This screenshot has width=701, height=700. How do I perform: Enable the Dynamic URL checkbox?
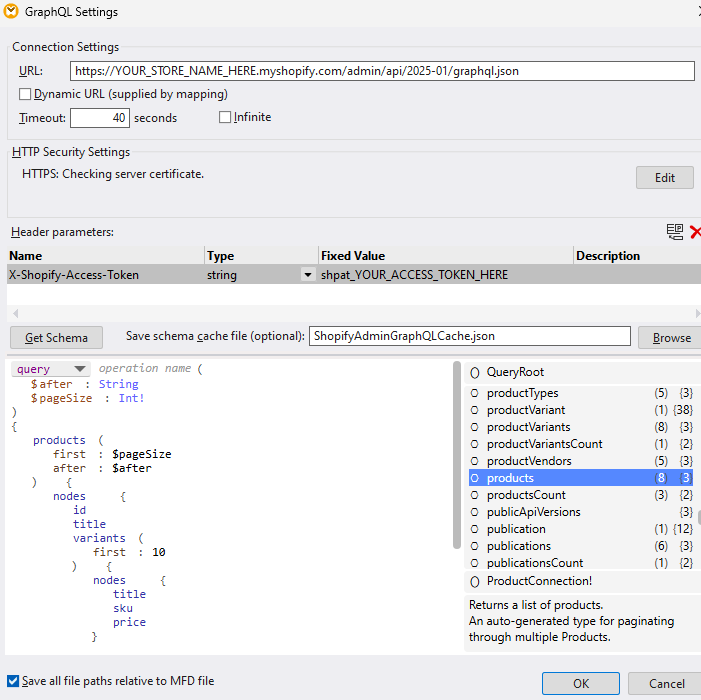click(x=25, y=94)
